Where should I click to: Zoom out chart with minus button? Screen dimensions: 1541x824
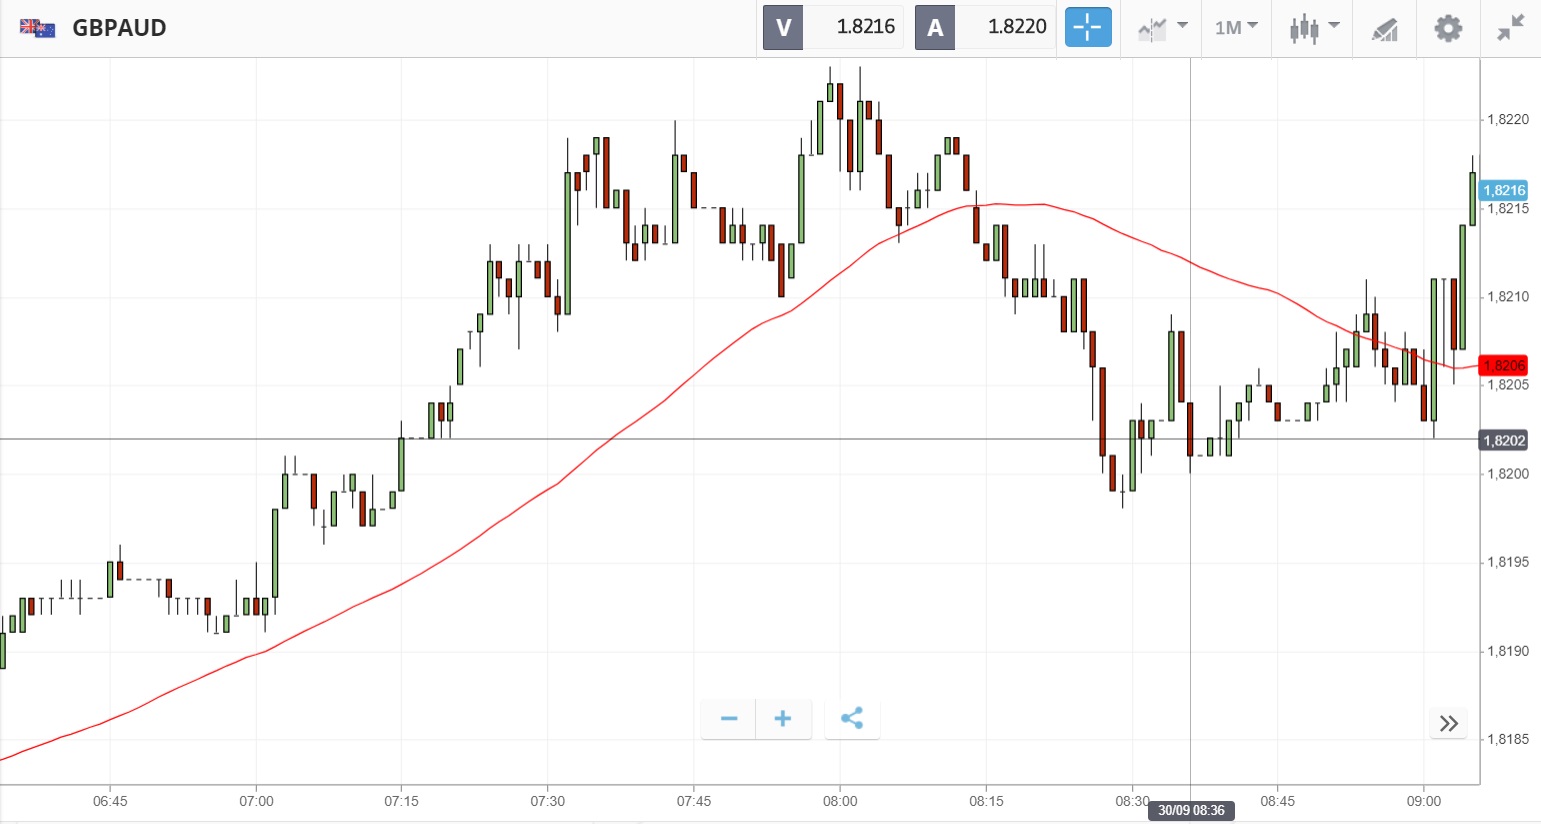729,719
